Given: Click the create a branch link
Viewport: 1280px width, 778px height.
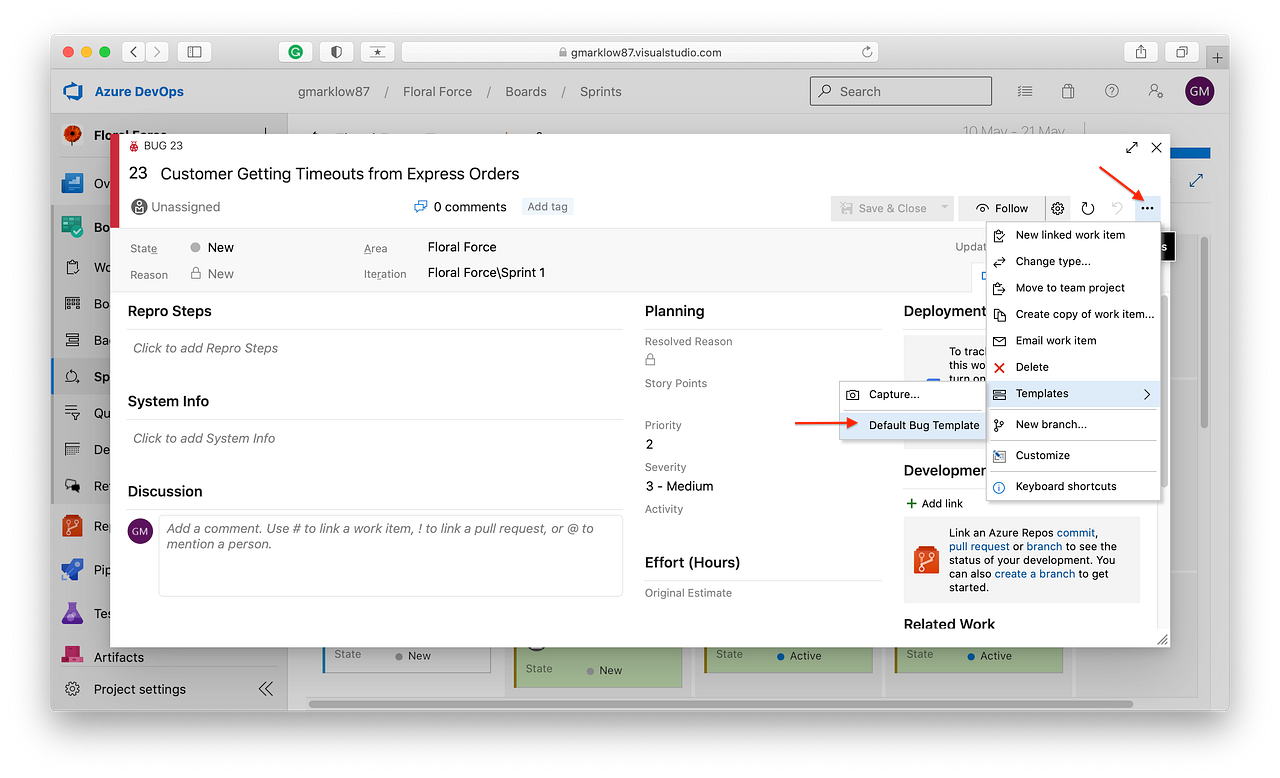Looking at the screenshot, I should pos(1034,573).
